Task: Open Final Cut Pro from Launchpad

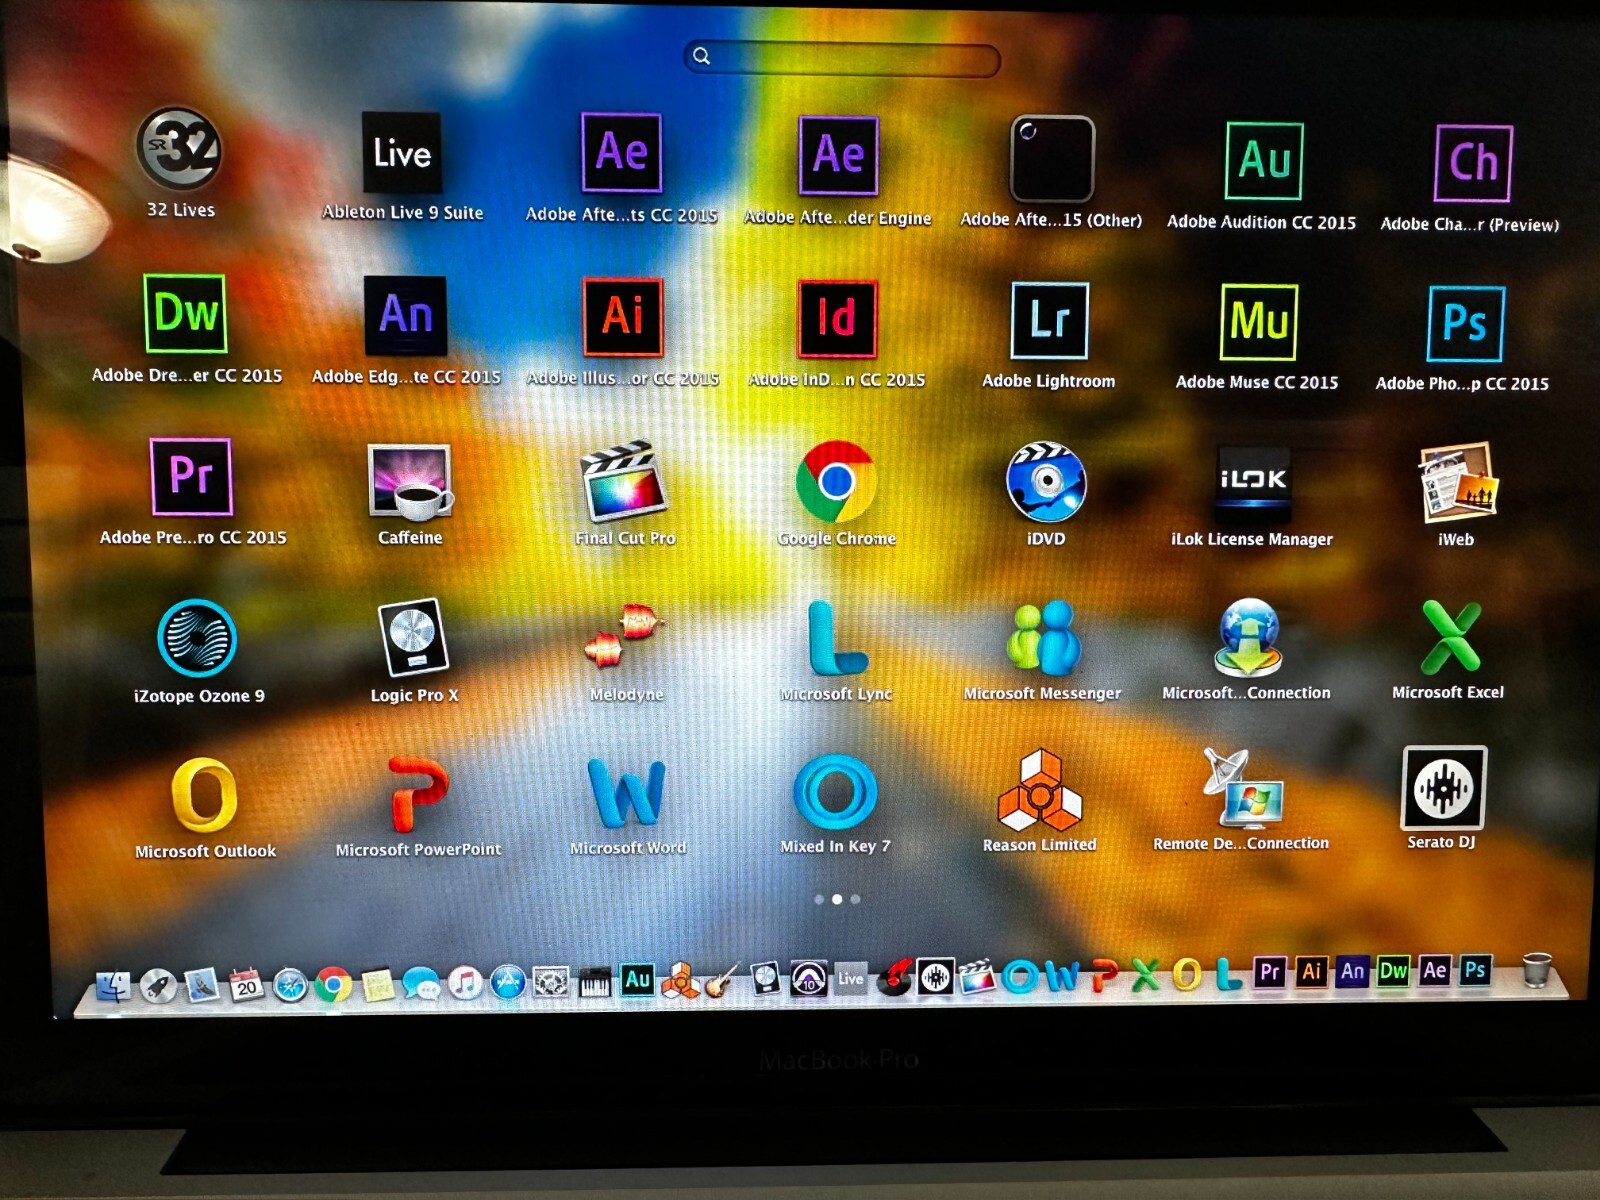Action: [623, 482]
